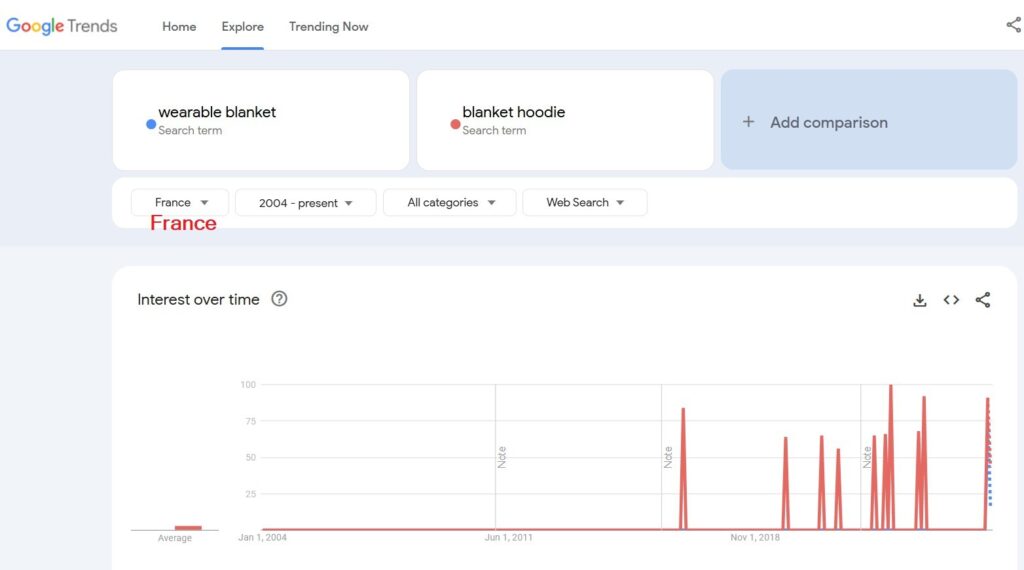Download the Interest over time data
The width and height of the screenshot is (1024, 570).
(x=919, y=300)
